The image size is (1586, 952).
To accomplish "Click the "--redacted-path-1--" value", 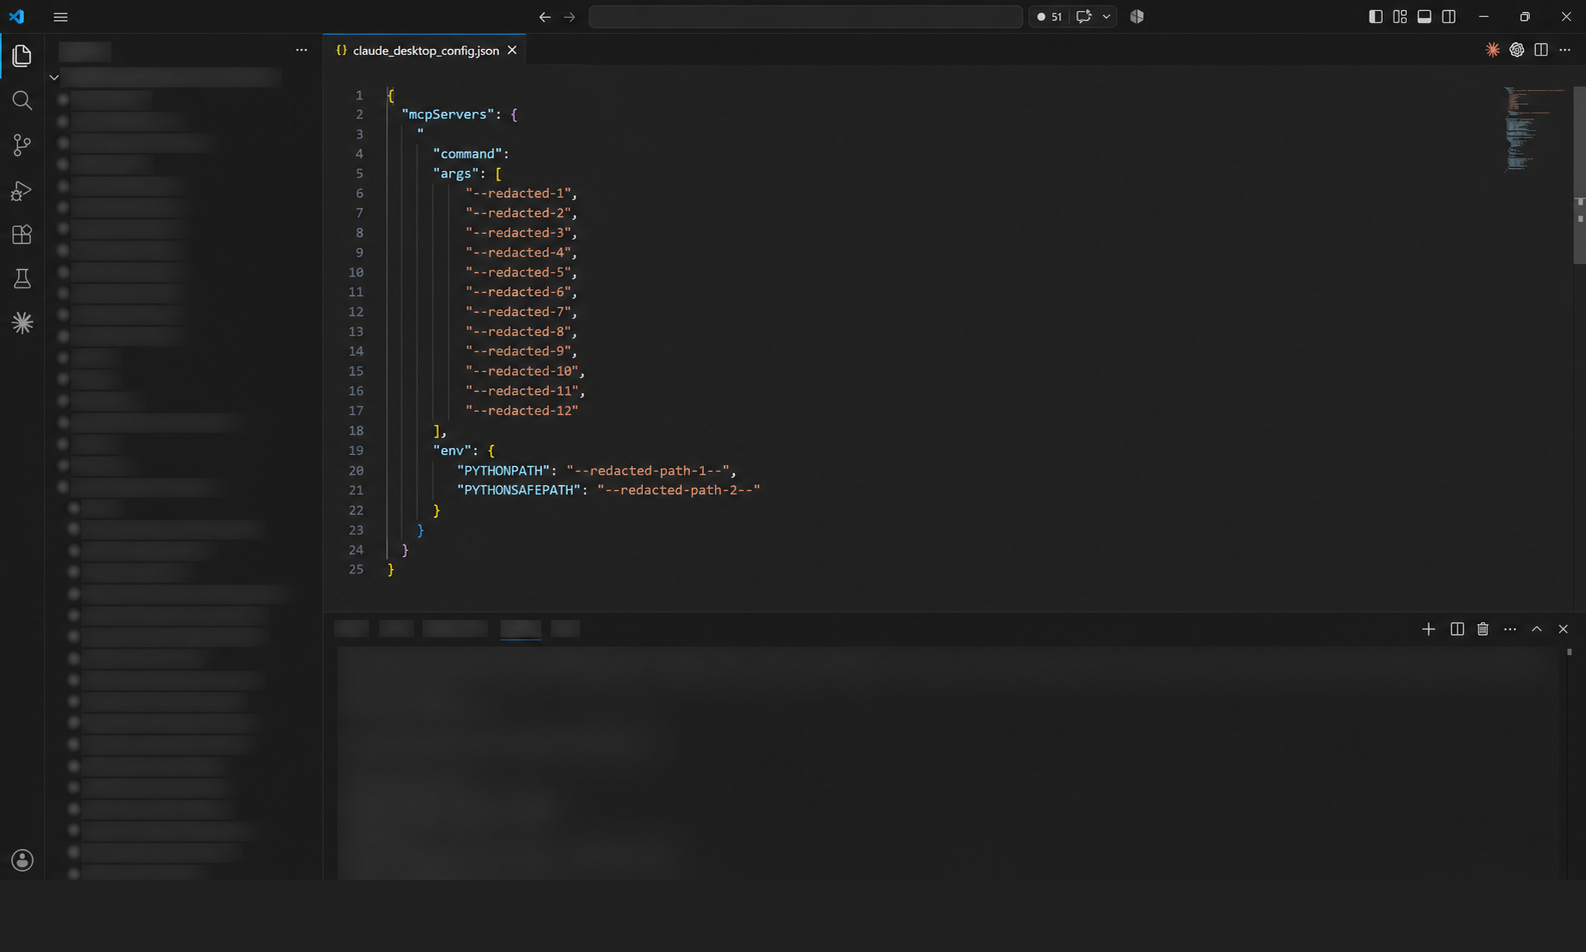I will tap(648, 471).
